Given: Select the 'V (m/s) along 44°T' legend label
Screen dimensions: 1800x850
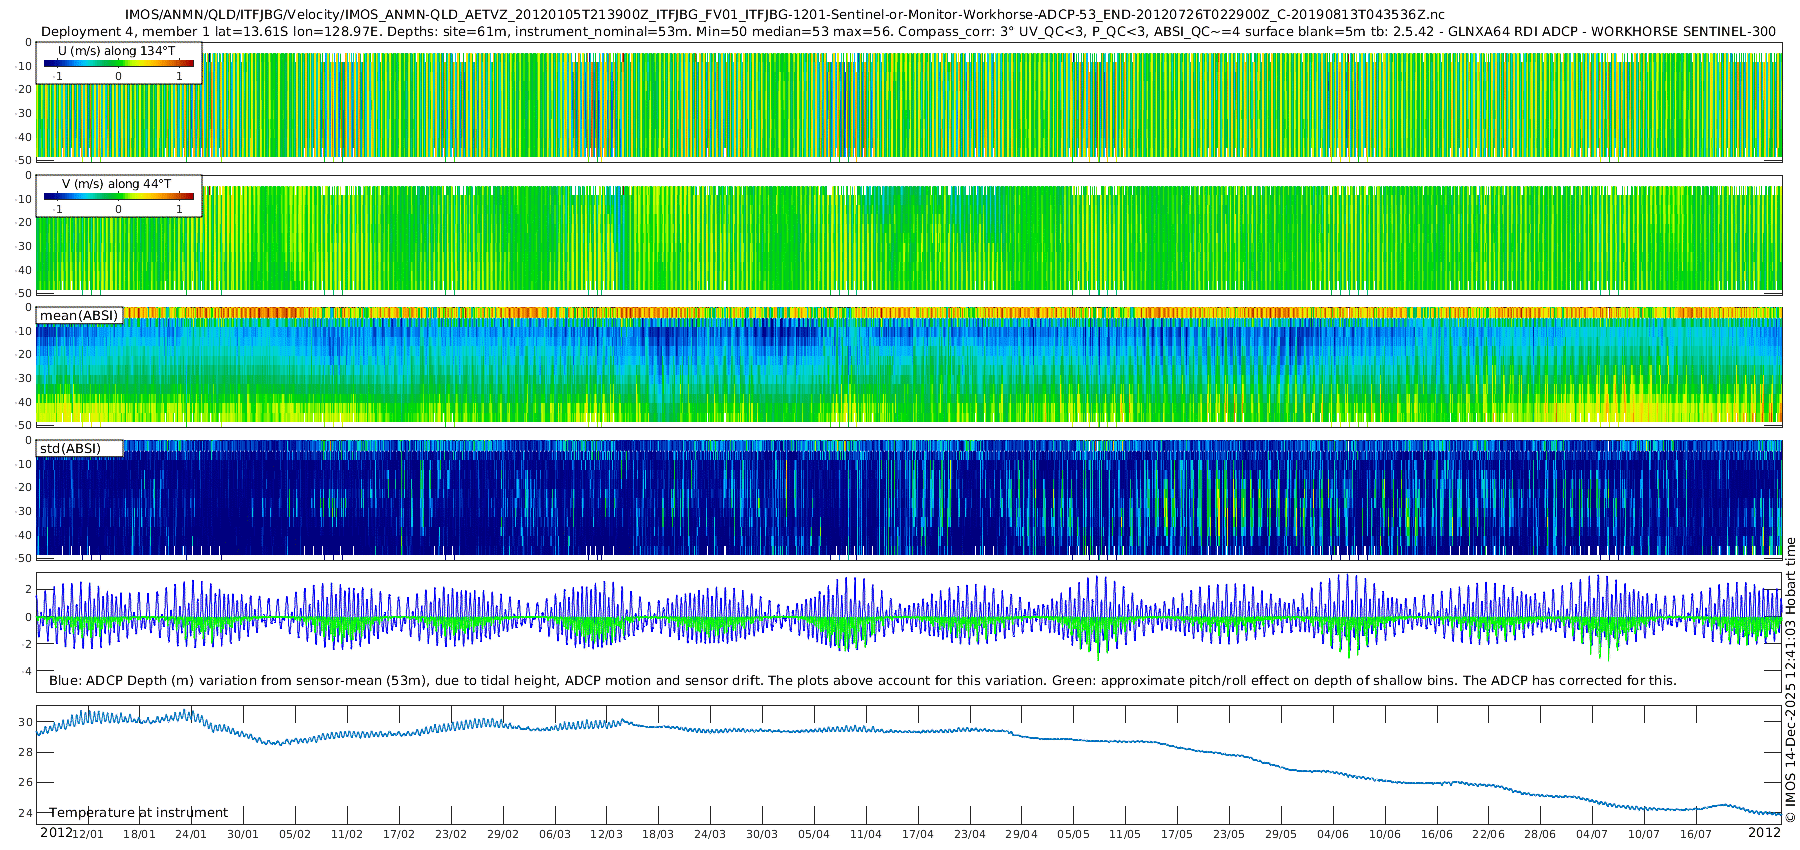Looking at the screenshot, I should [116, 184].
